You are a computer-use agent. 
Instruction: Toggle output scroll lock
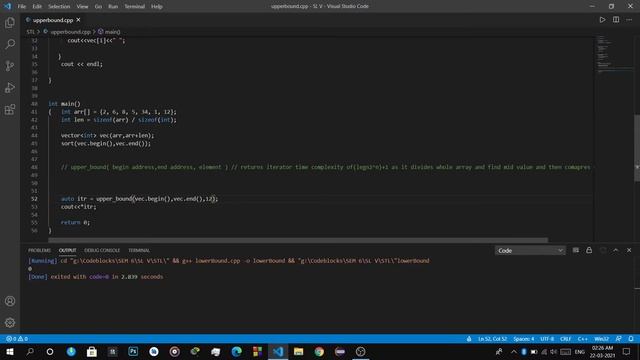pyautogui.click(x=589, y=250)
